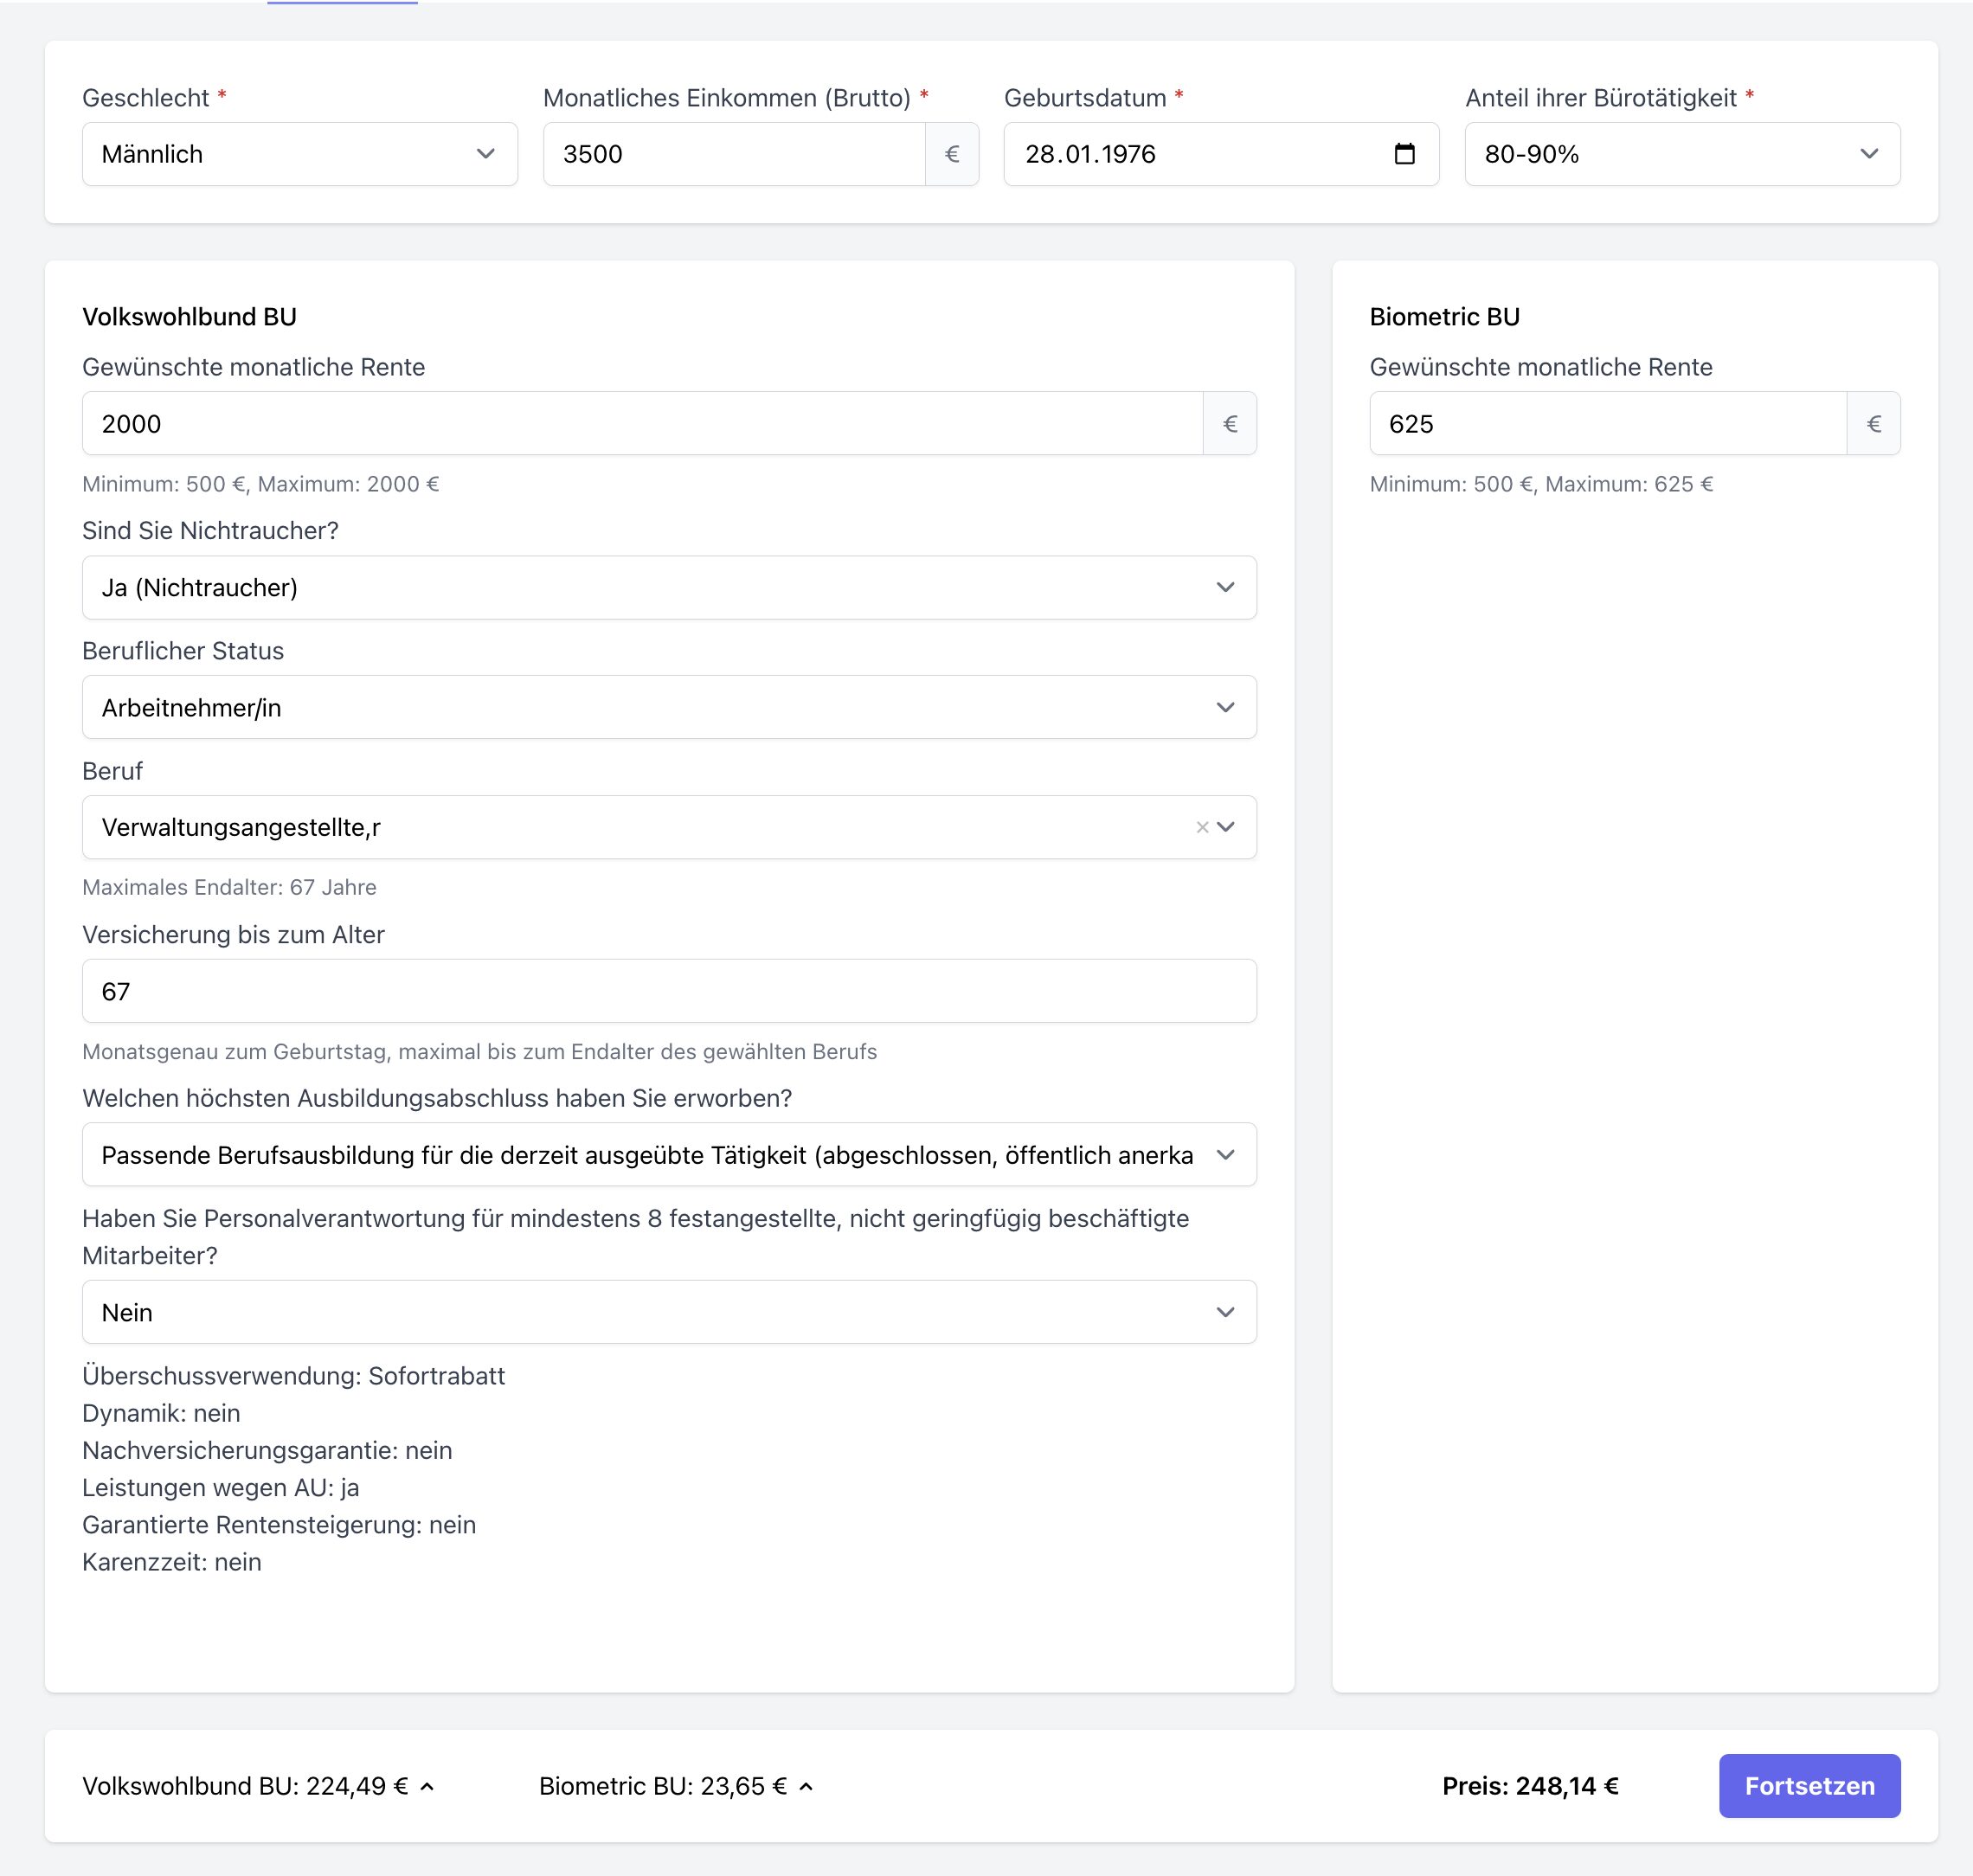
Task: Open the Anteil ihrer Bürotätigkeit dropdown
Action: click(x=1682, y=154)
